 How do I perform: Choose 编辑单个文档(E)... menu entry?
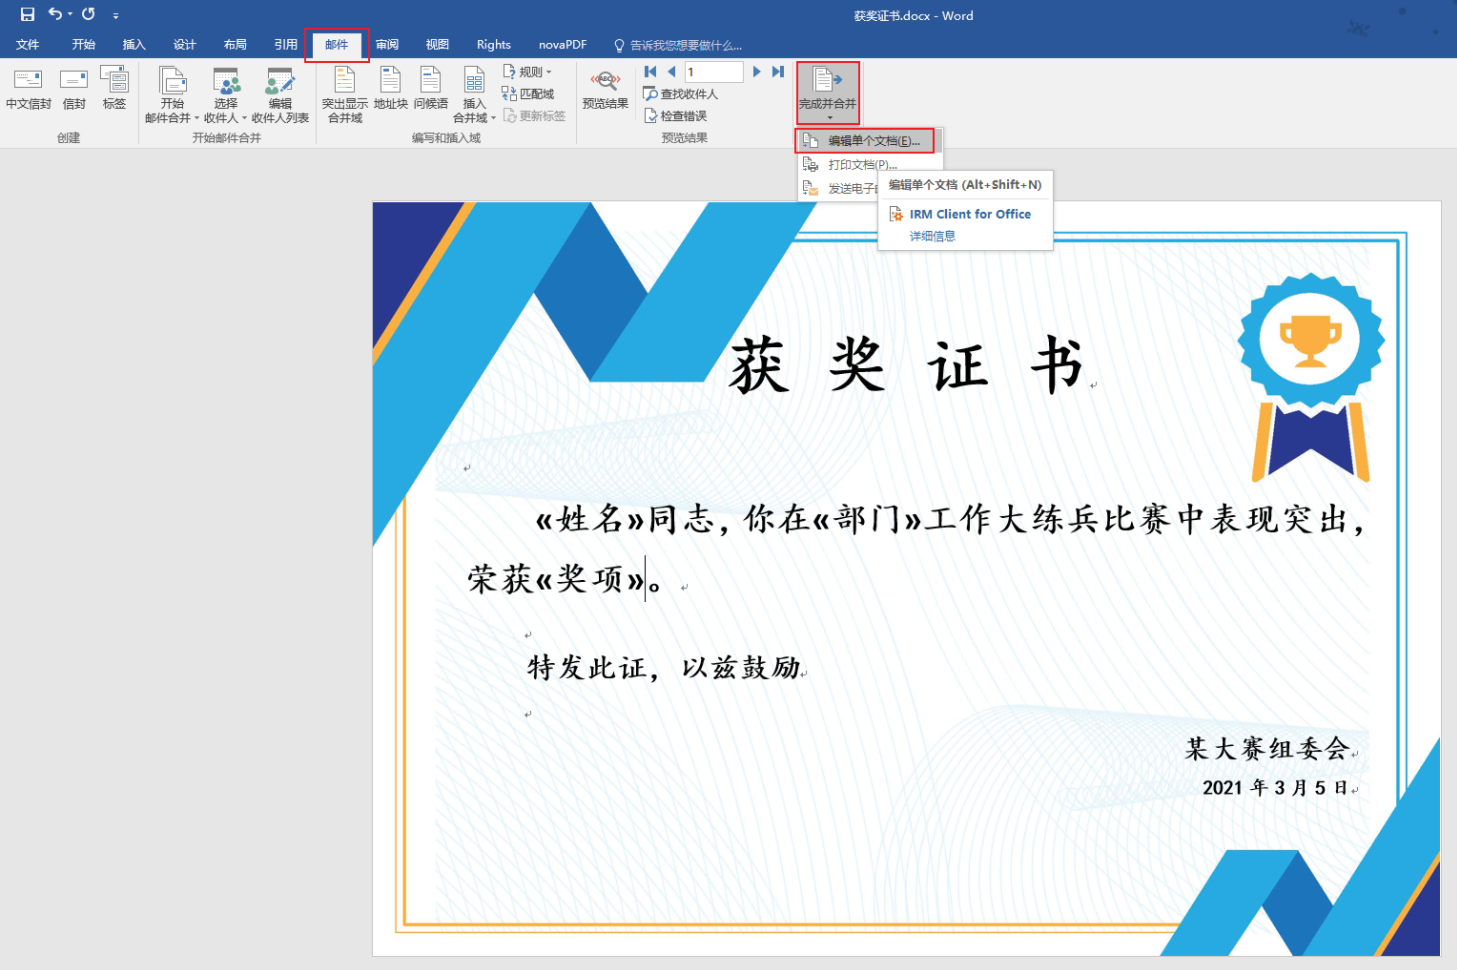click(x=865, y=141)
